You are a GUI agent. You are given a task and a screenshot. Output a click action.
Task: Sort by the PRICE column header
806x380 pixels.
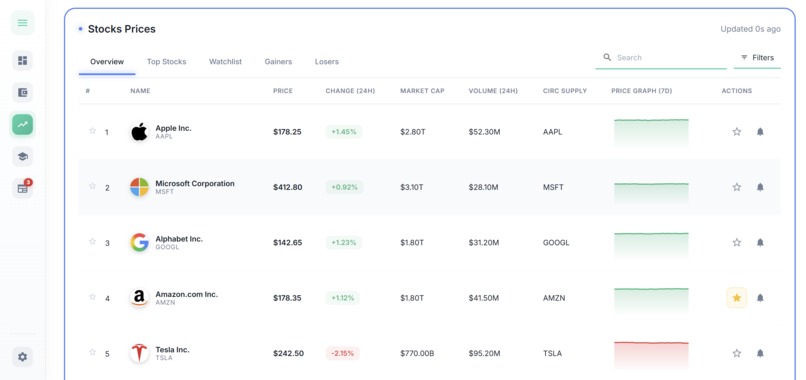pyautogui.click(x=283, y=91)
